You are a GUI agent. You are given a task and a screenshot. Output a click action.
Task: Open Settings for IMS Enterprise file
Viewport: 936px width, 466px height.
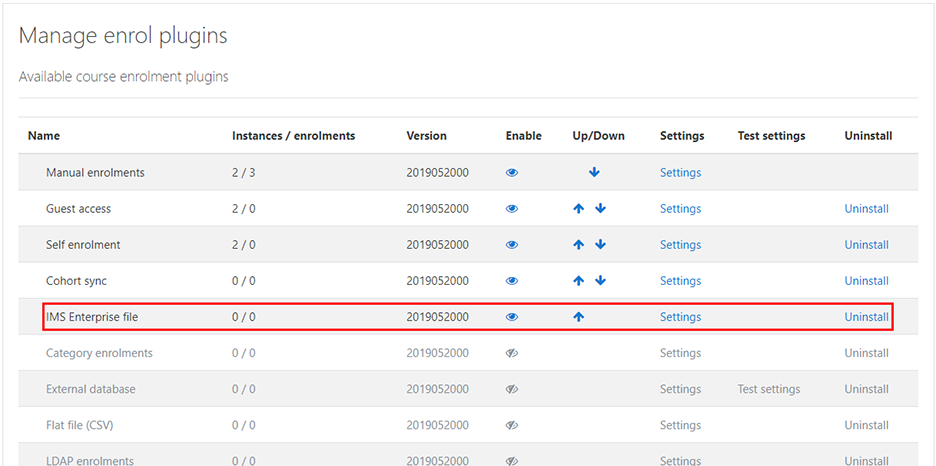pos(680,317)
